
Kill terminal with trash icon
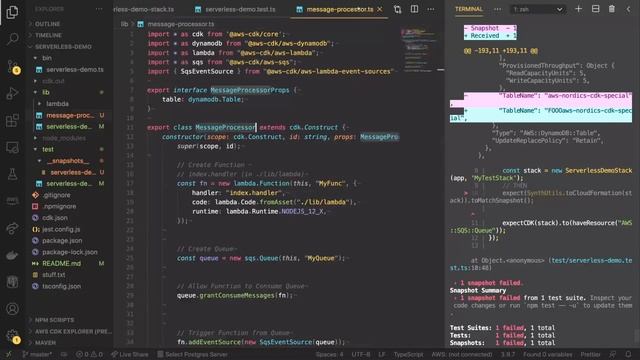point(612,9)
